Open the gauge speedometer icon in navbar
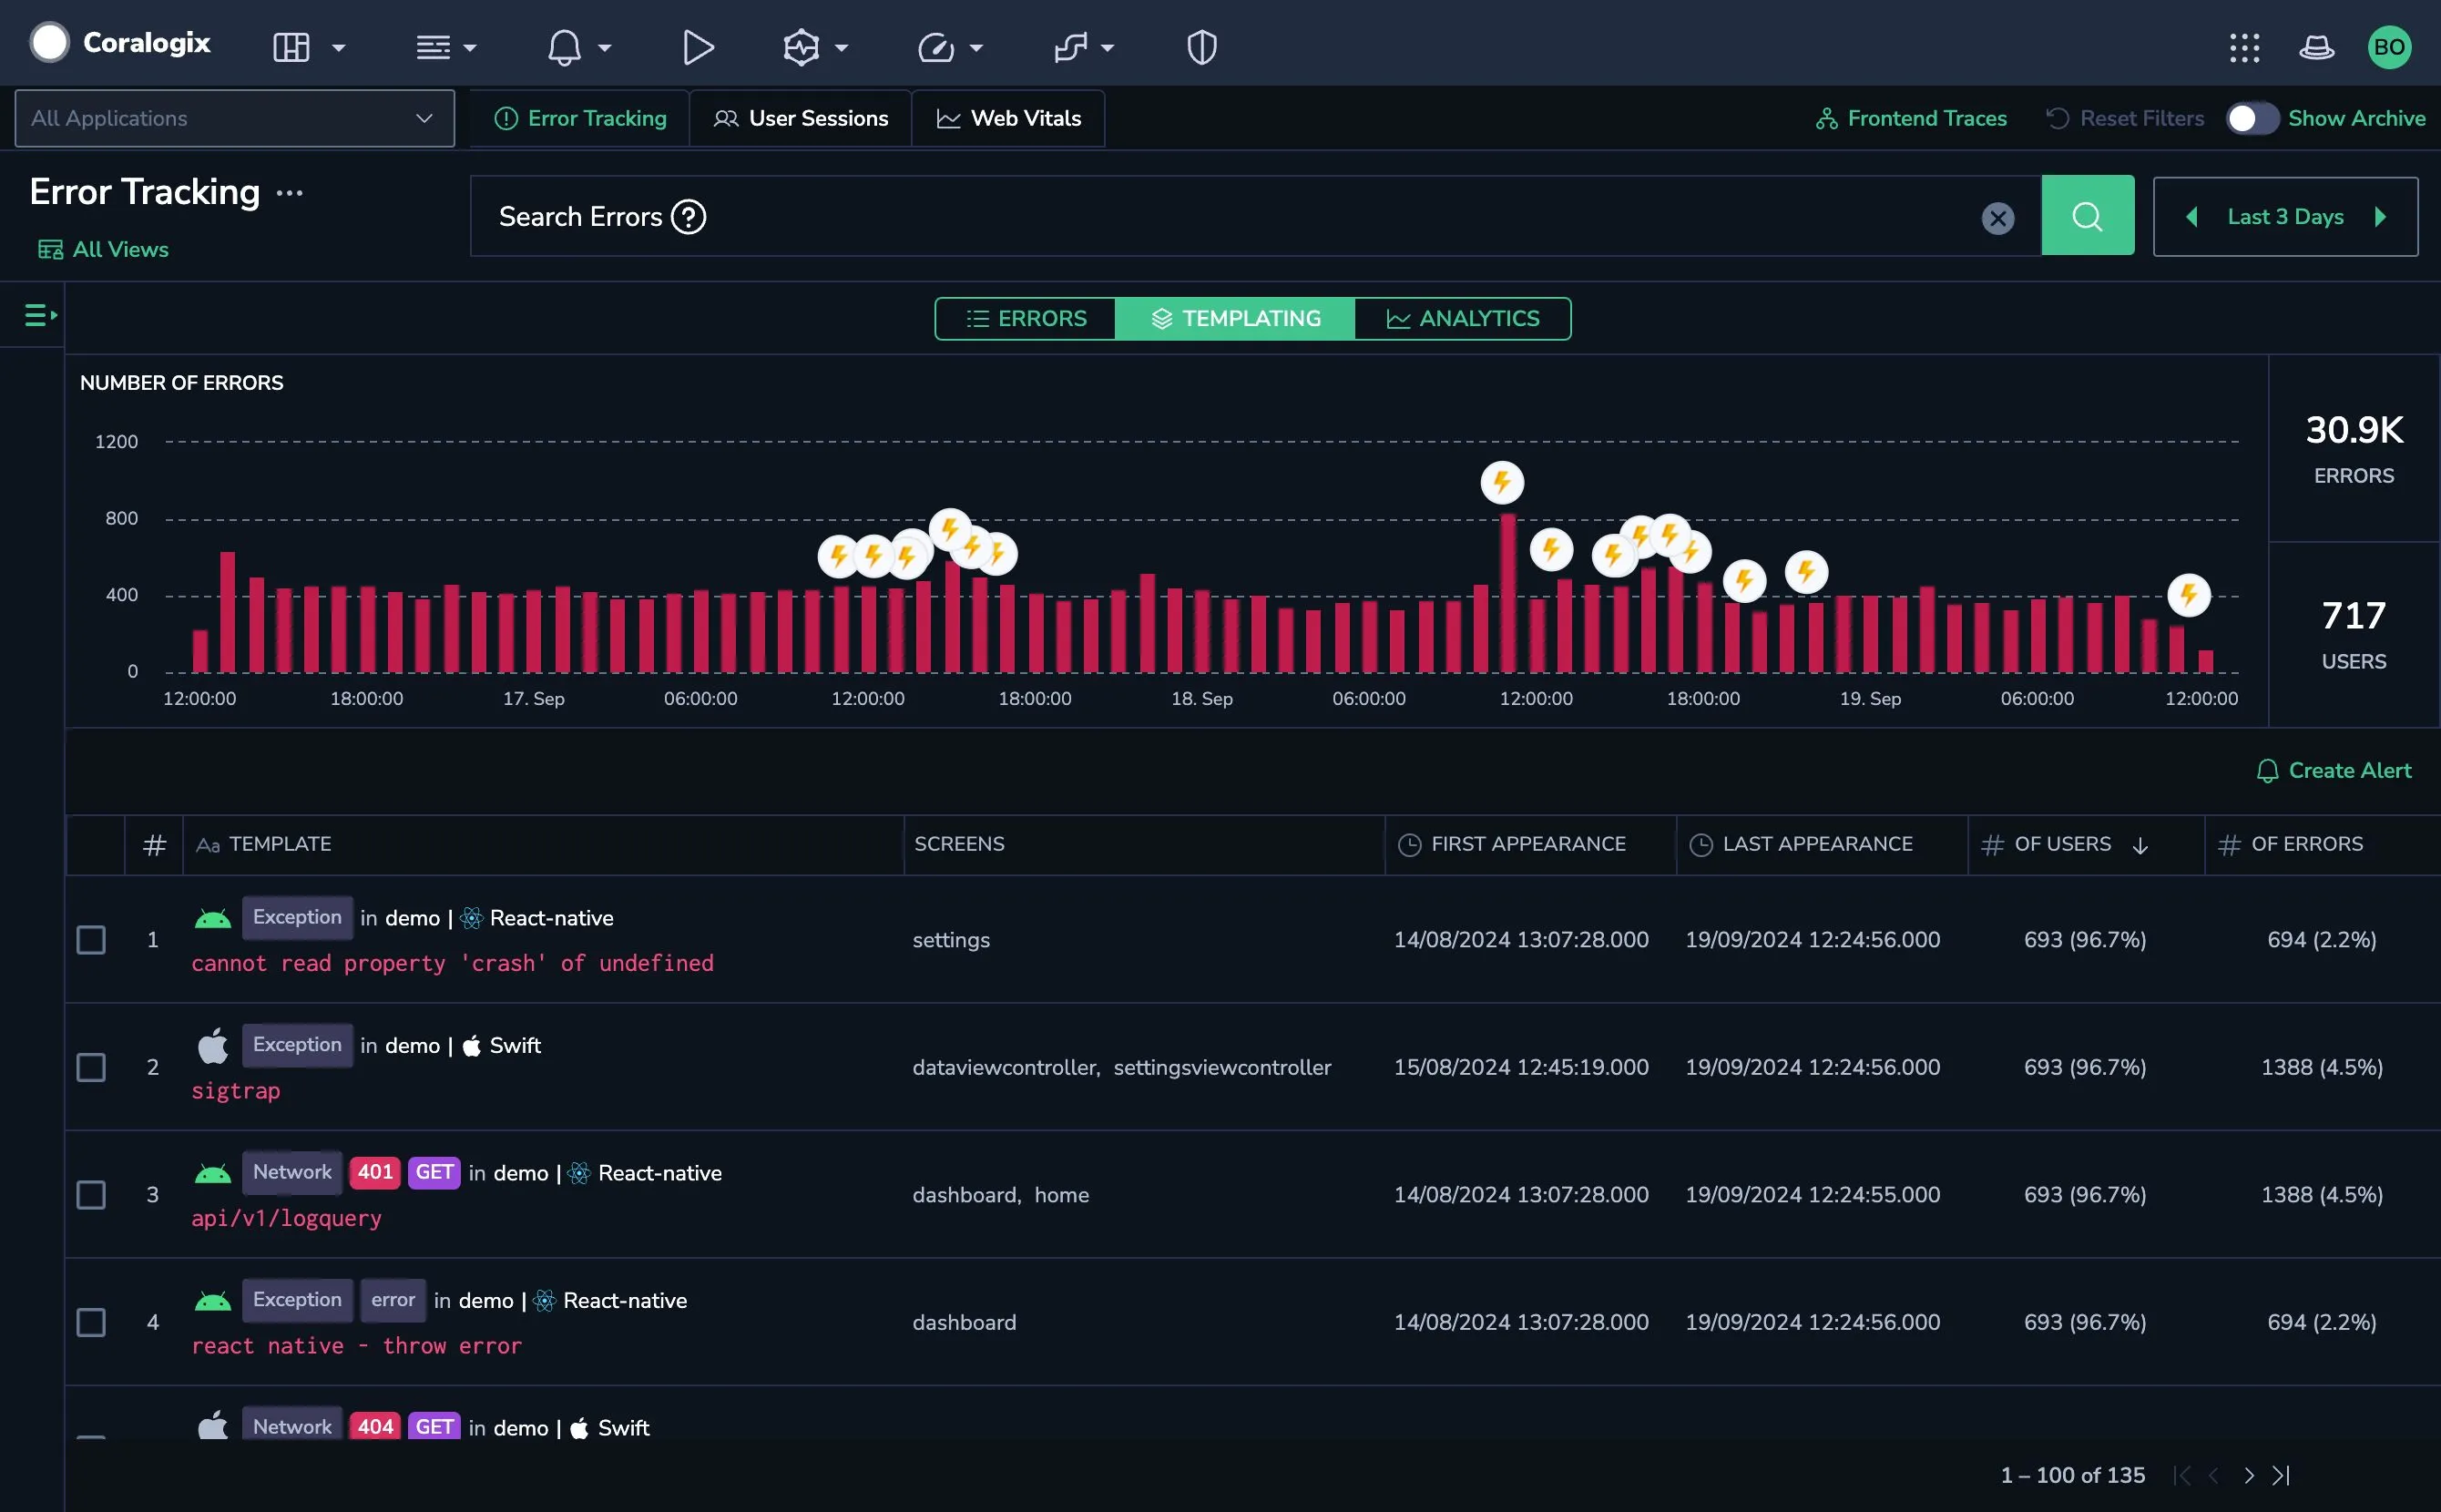Screen dimensions: 2441x1512 [x=936, y=47]
